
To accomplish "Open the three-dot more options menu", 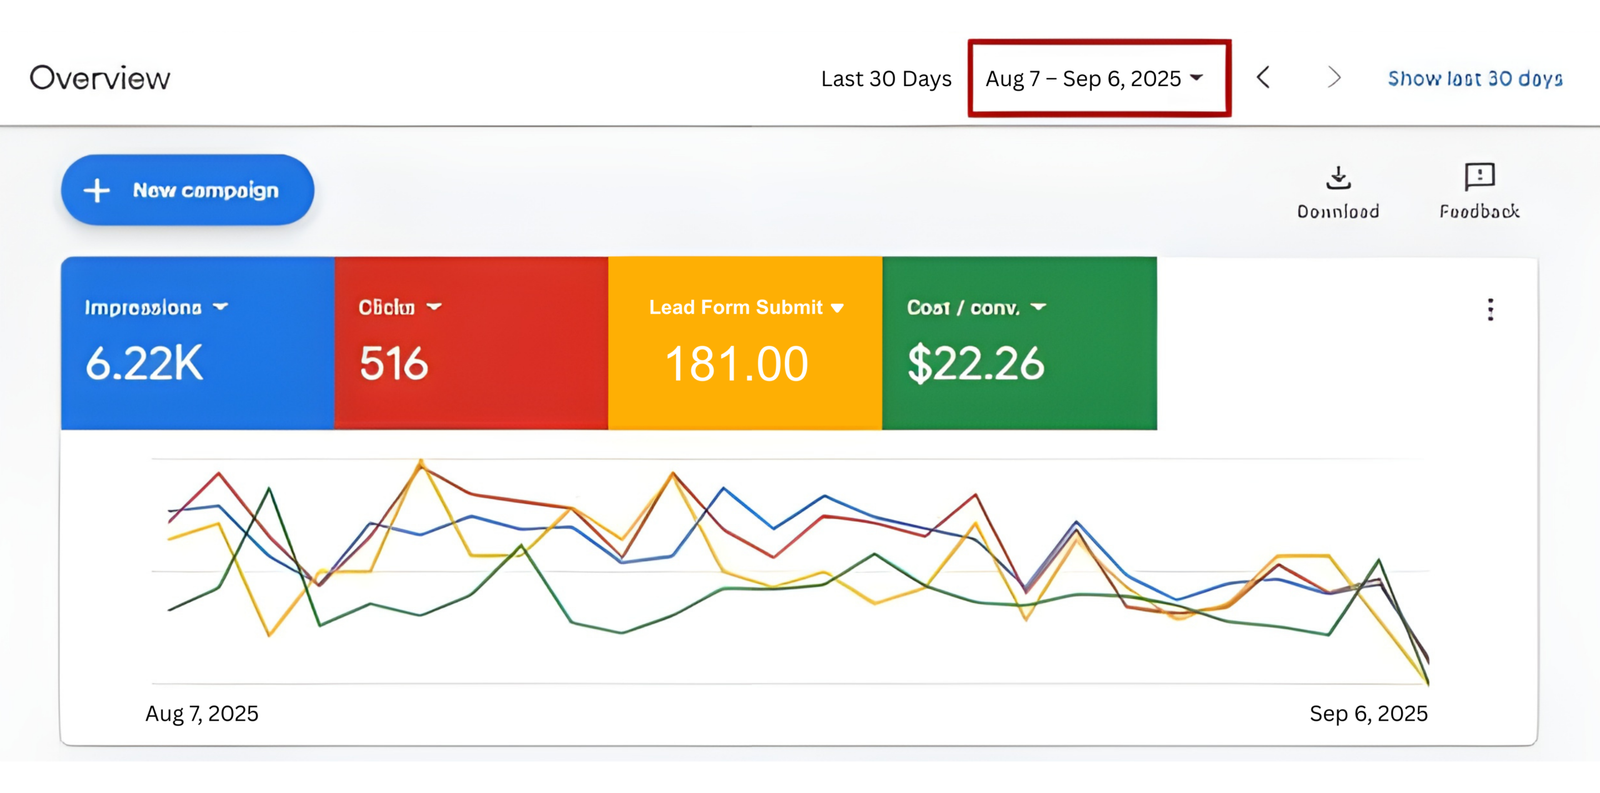I will coord(1490,310).
